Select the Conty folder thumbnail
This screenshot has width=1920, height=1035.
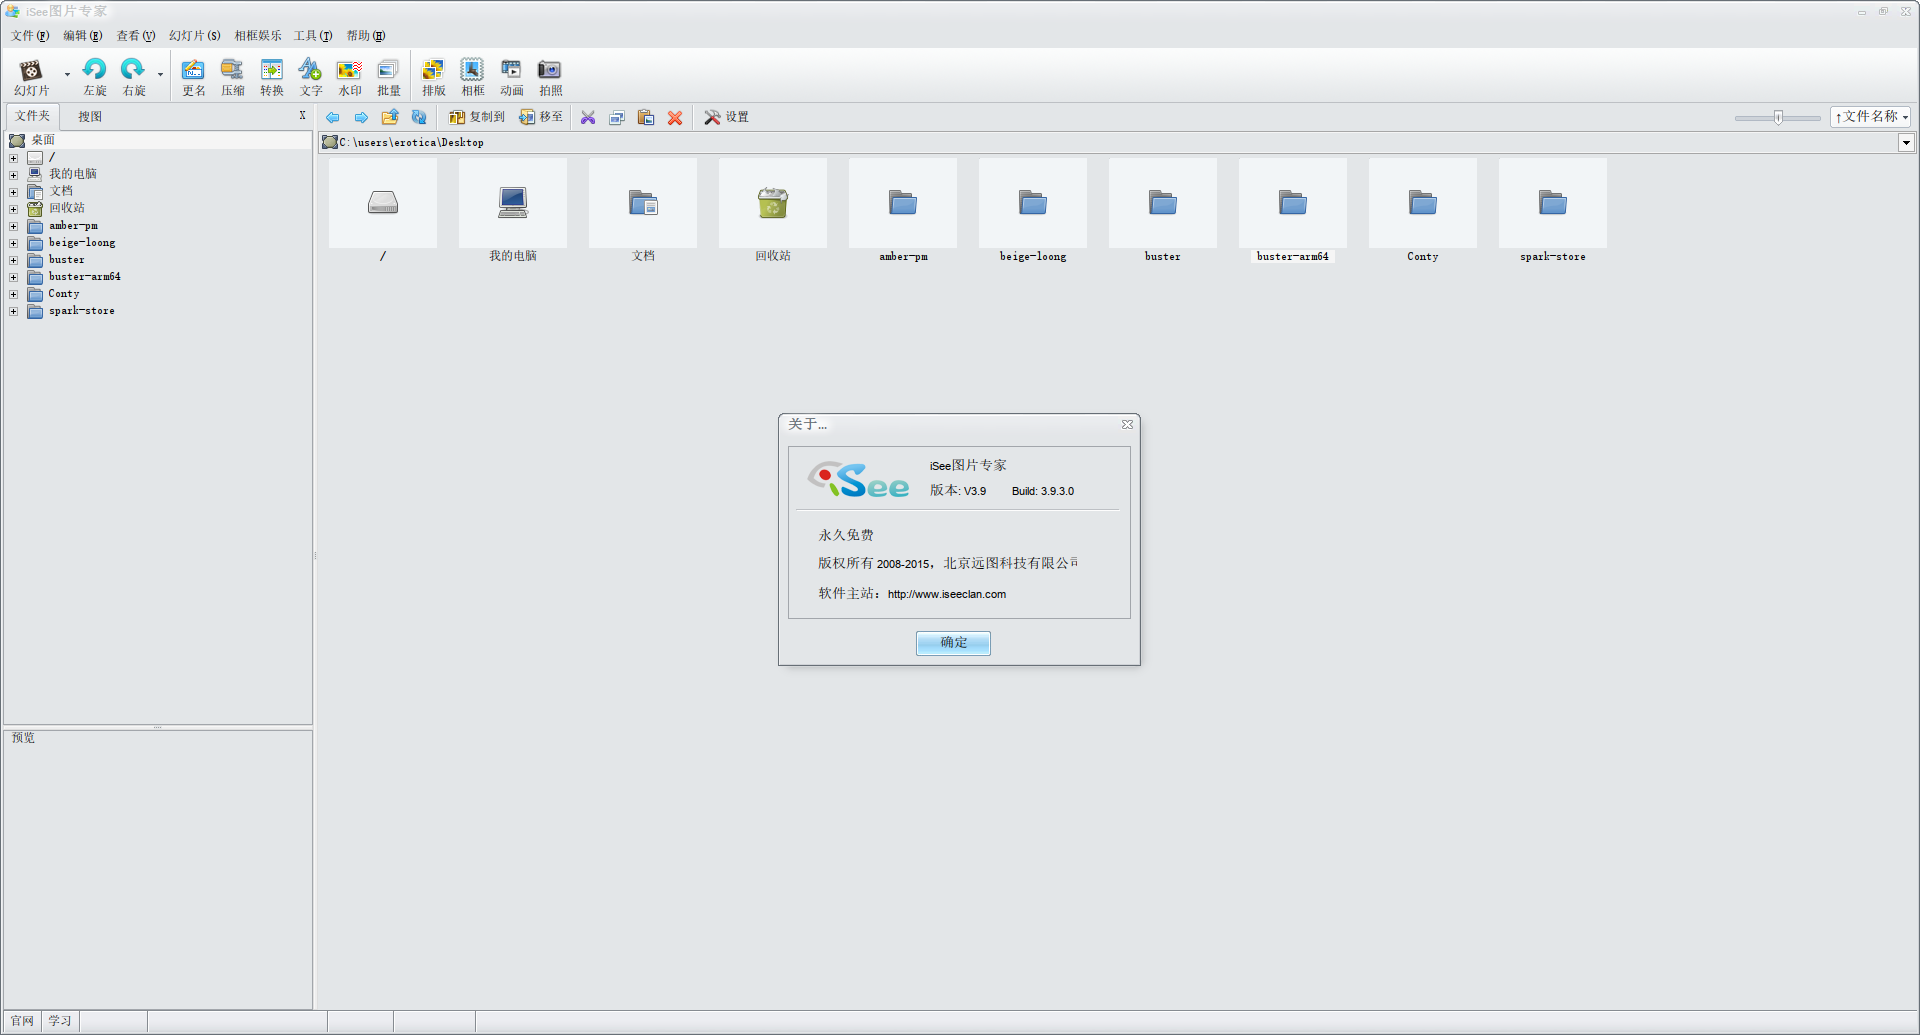(1422, 205)
